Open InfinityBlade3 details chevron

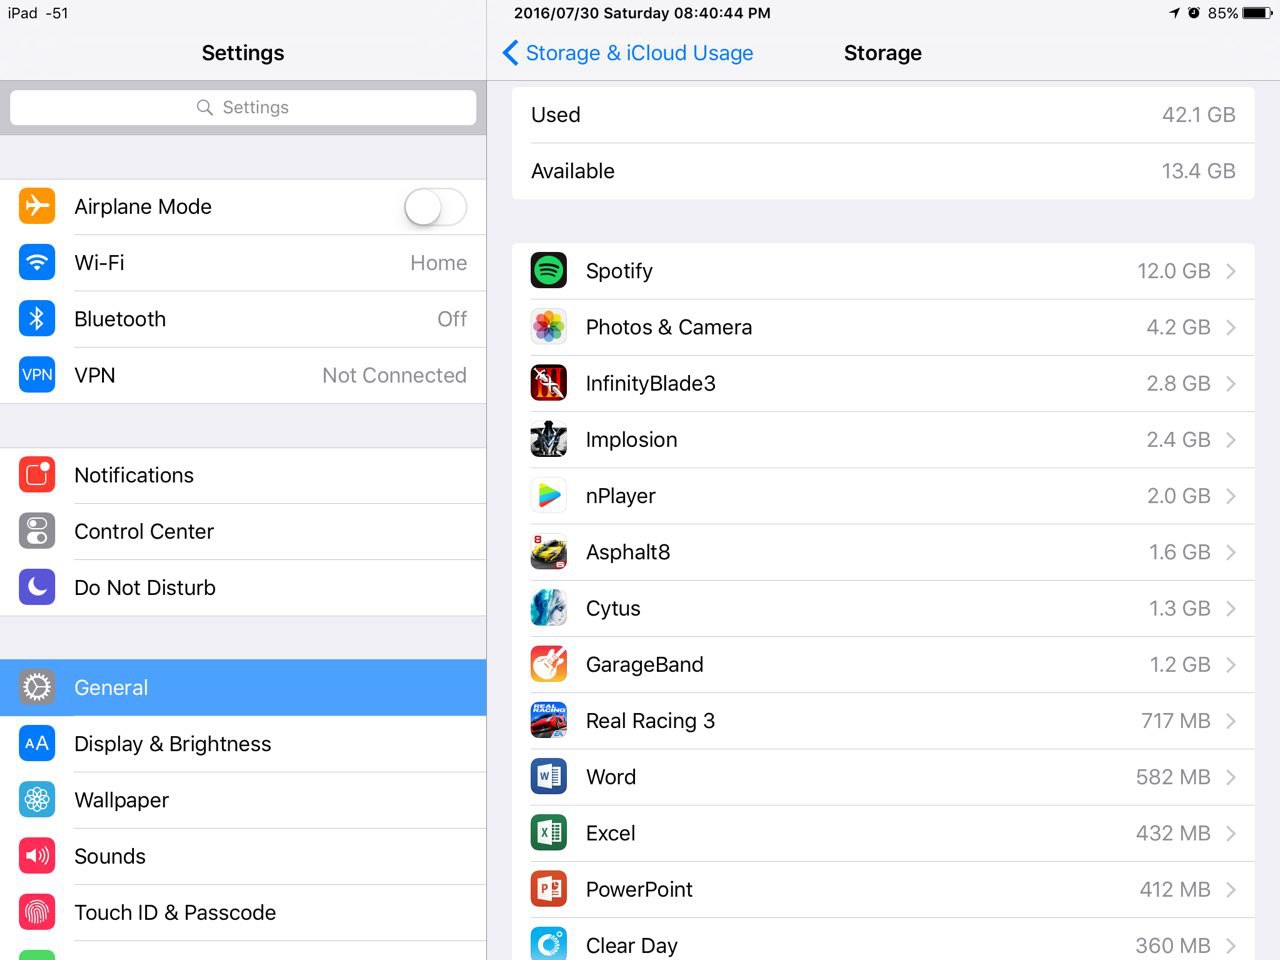coord(1231,383)
